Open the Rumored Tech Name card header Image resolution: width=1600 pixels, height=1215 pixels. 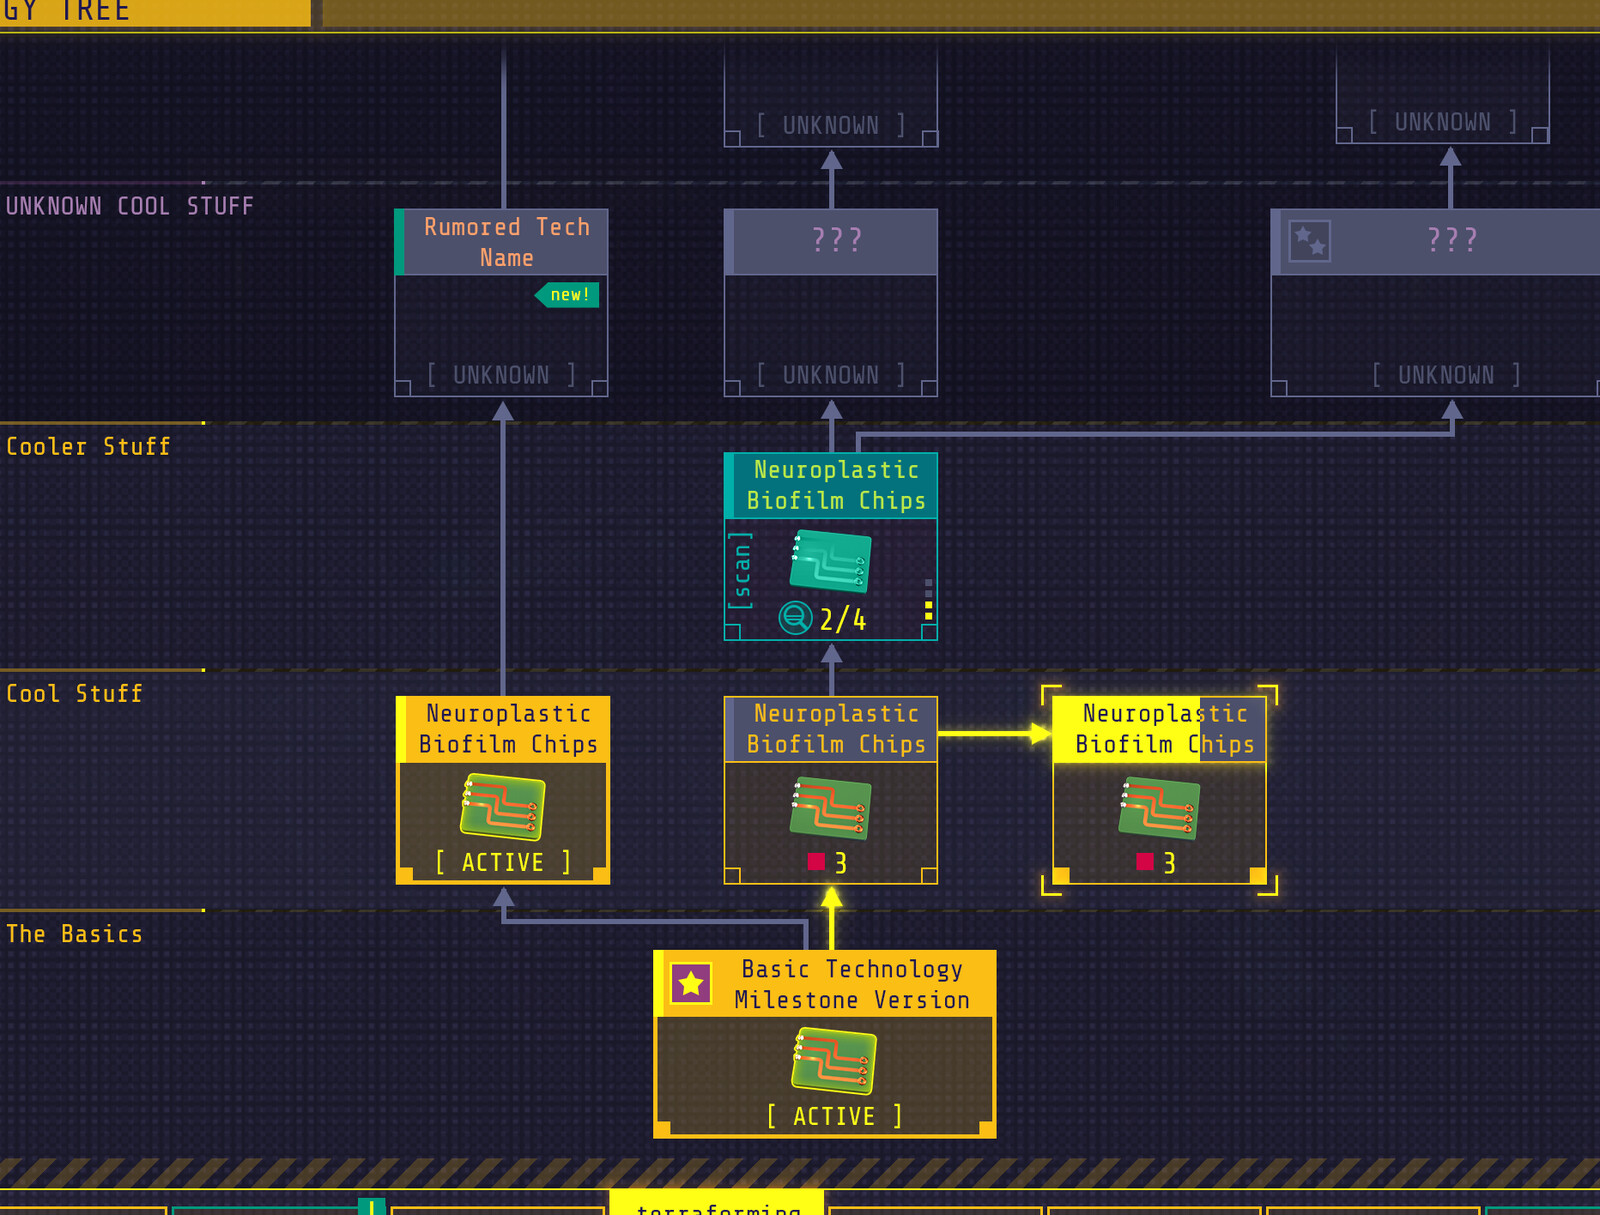[502, 242]
